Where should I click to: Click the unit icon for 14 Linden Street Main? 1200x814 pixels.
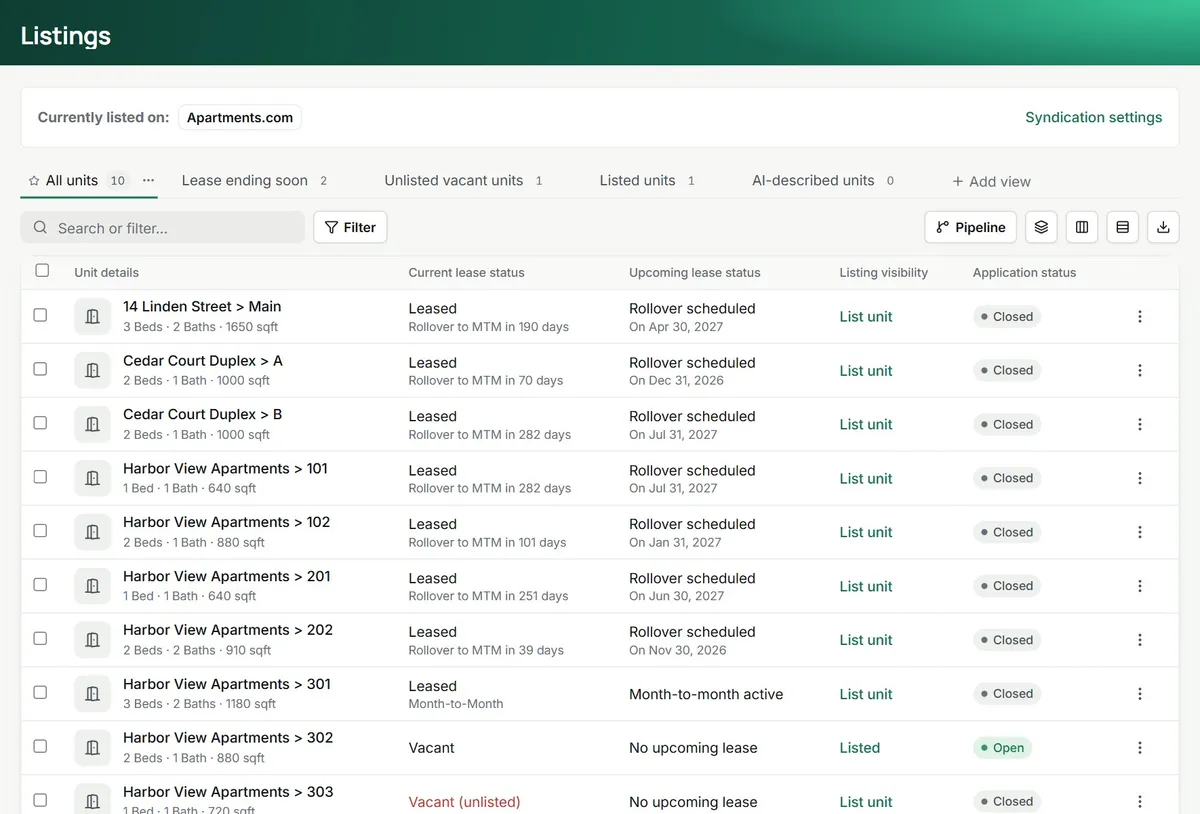(92, 316)
